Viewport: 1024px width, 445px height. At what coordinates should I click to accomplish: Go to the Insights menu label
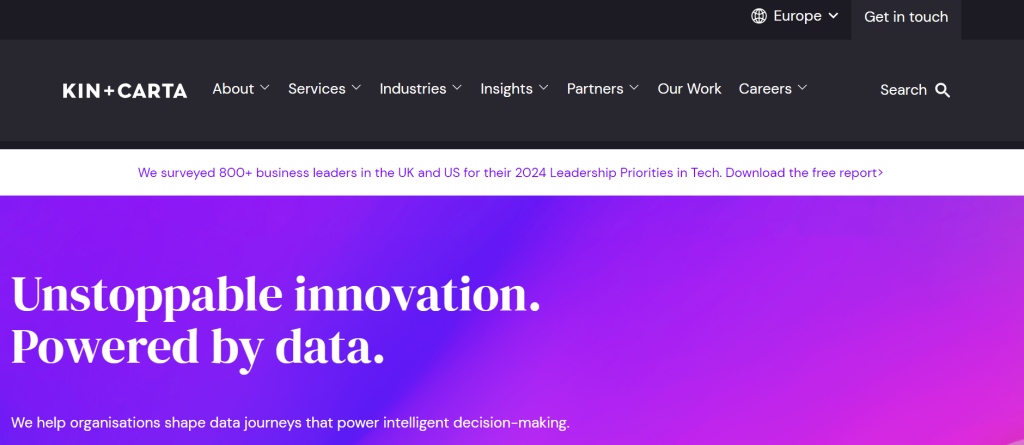tap(506, 89)
